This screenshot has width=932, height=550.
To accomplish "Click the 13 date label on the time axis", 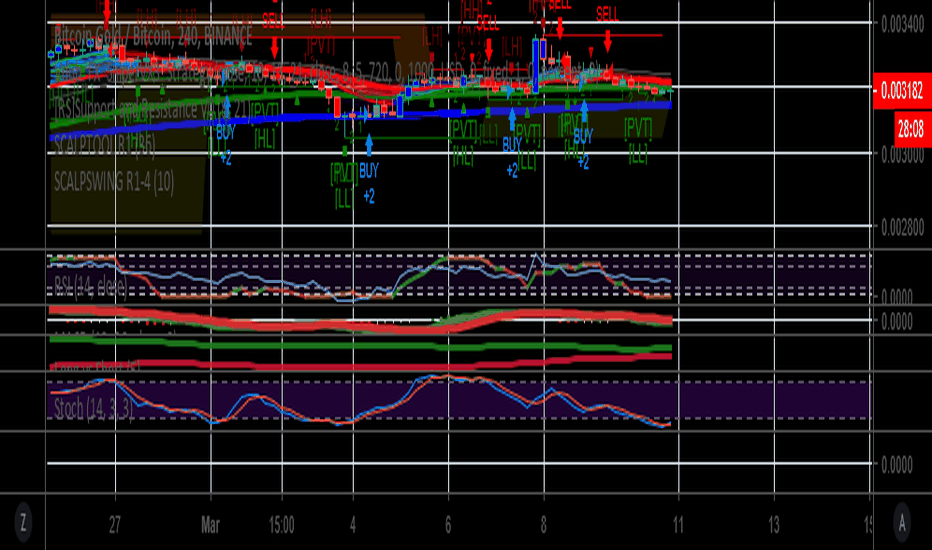I will pyautogui.click(x=773, y=525).
